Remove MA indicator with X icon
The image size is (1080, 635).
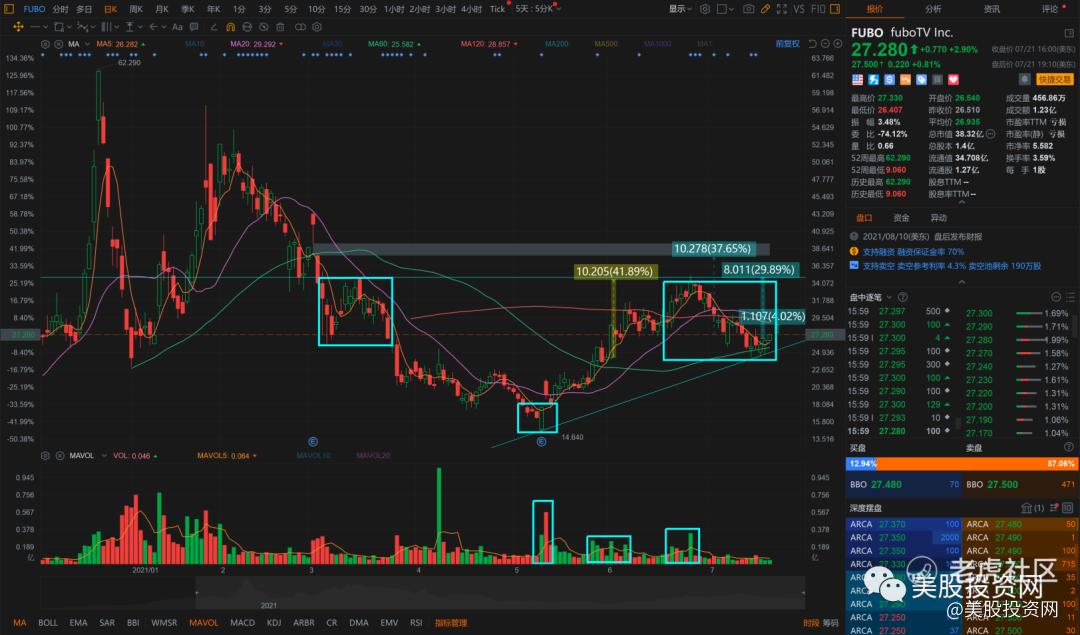[59, 44]
